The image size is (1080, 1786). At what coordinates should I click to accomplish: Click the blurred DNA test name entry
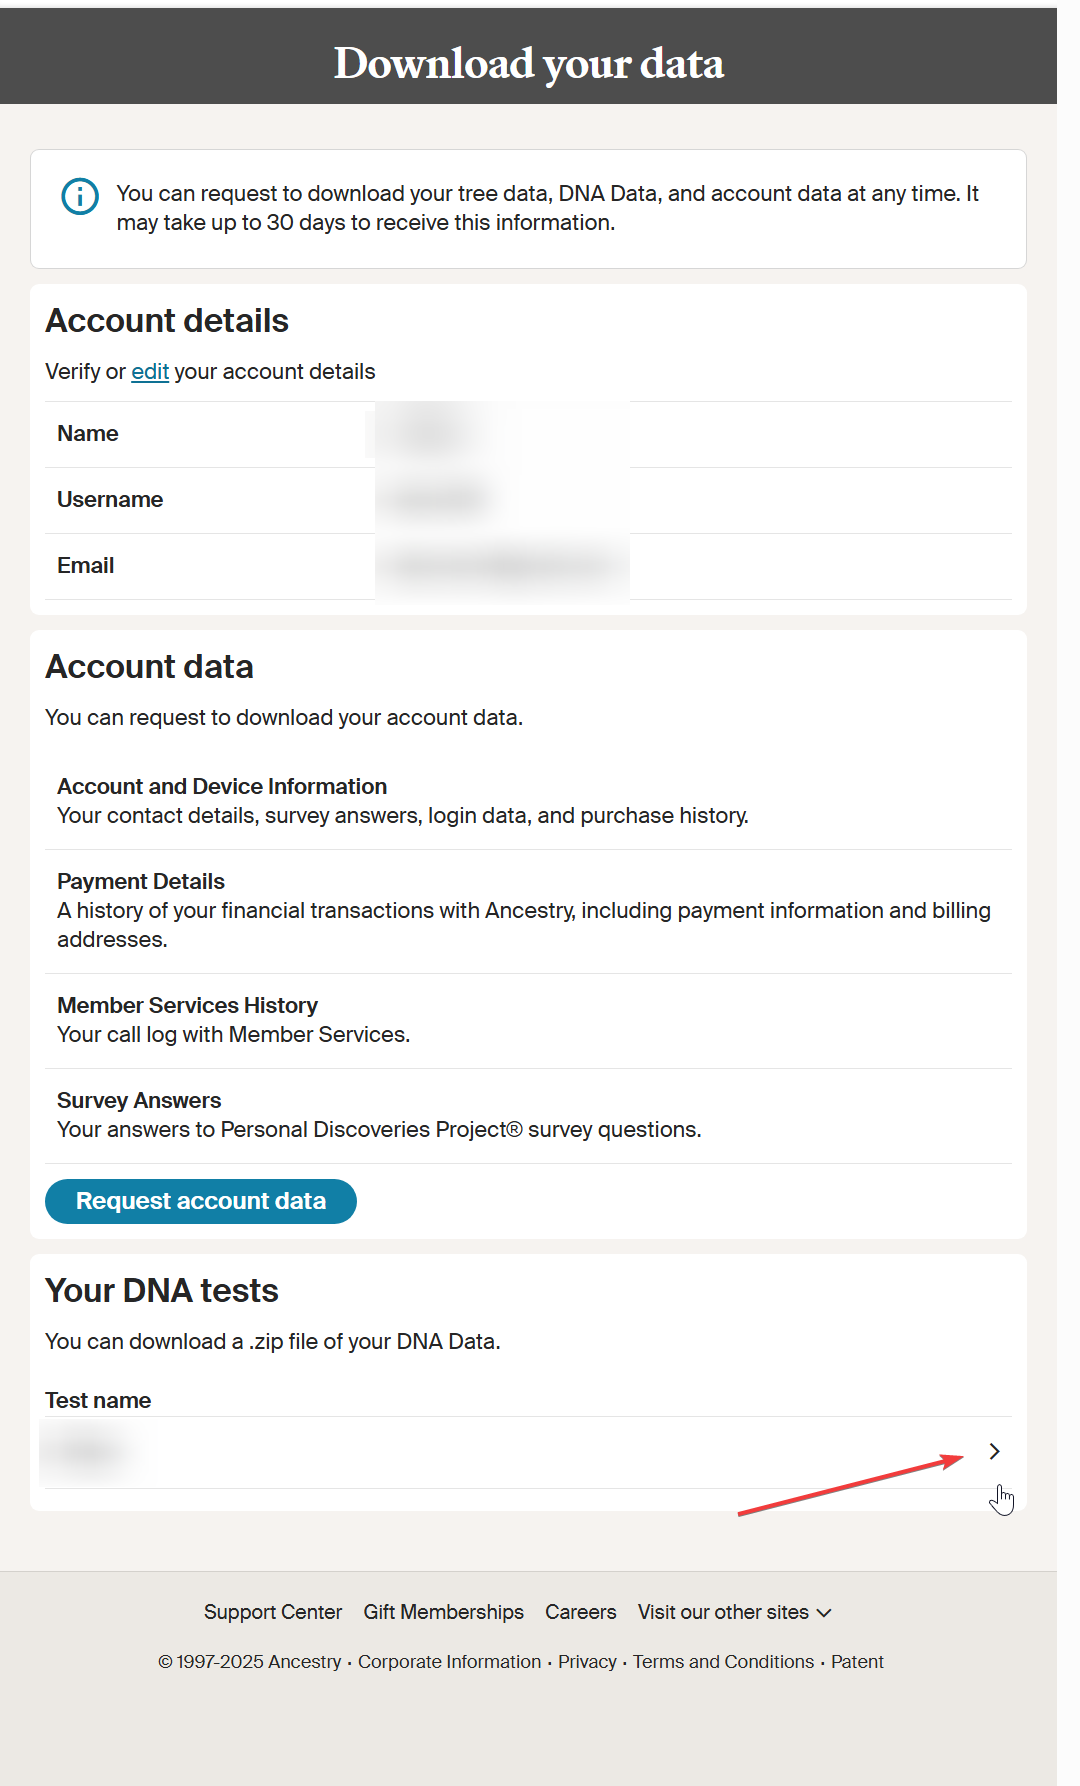pos(88,1451)
